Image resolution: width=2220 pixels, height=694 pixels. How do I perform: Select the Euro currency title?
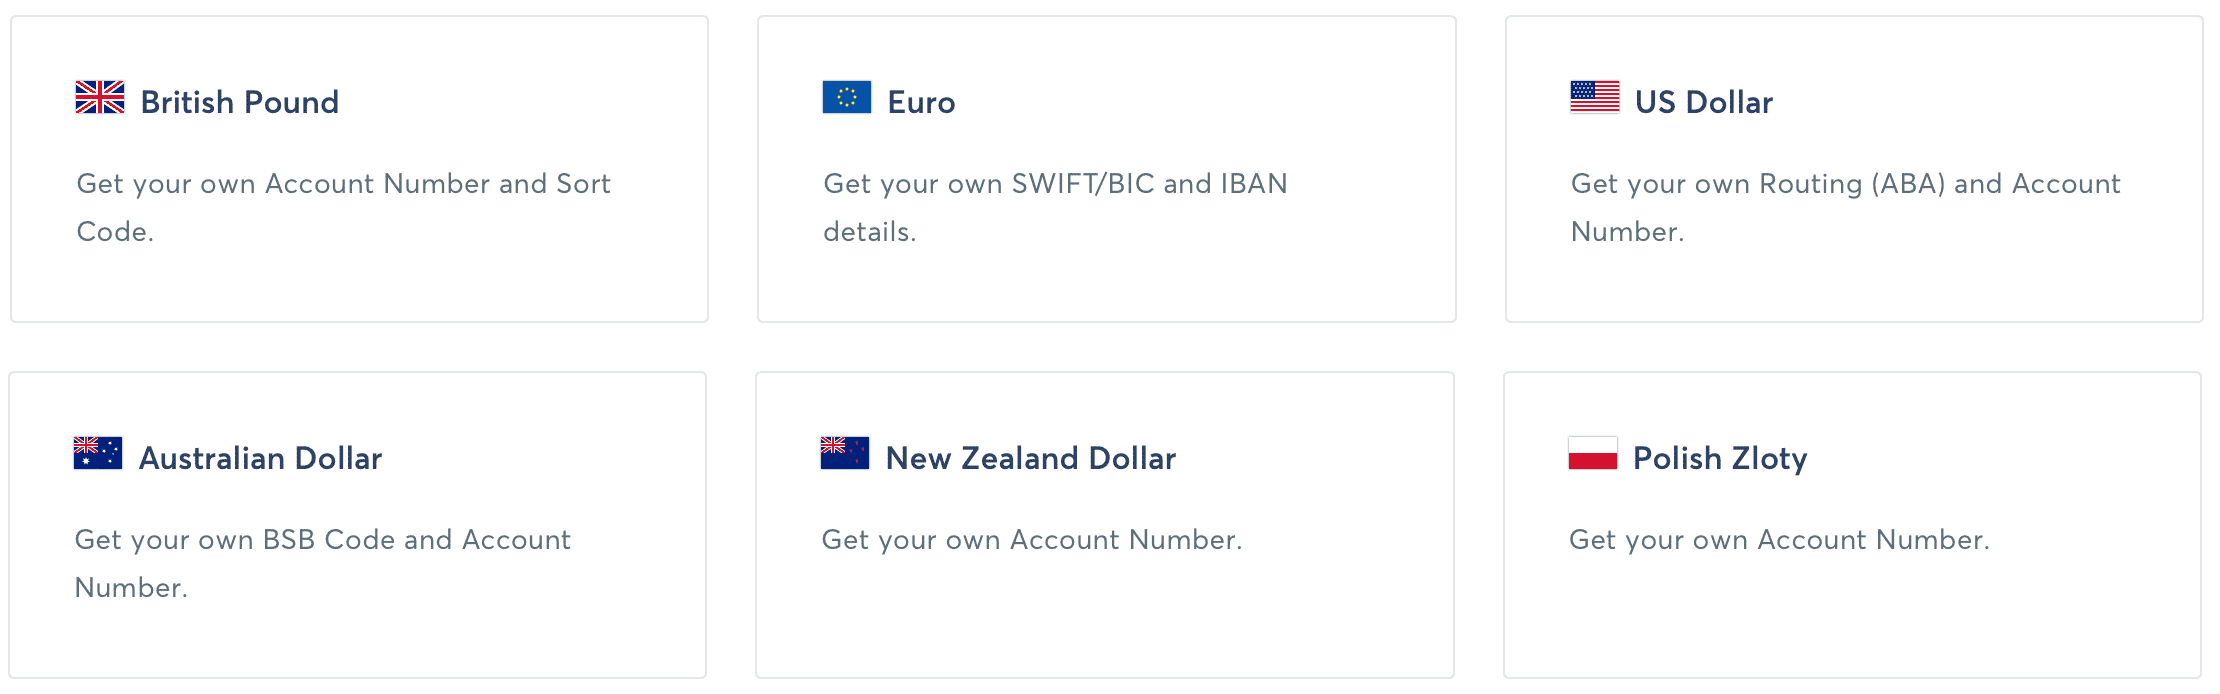point(921,102)
